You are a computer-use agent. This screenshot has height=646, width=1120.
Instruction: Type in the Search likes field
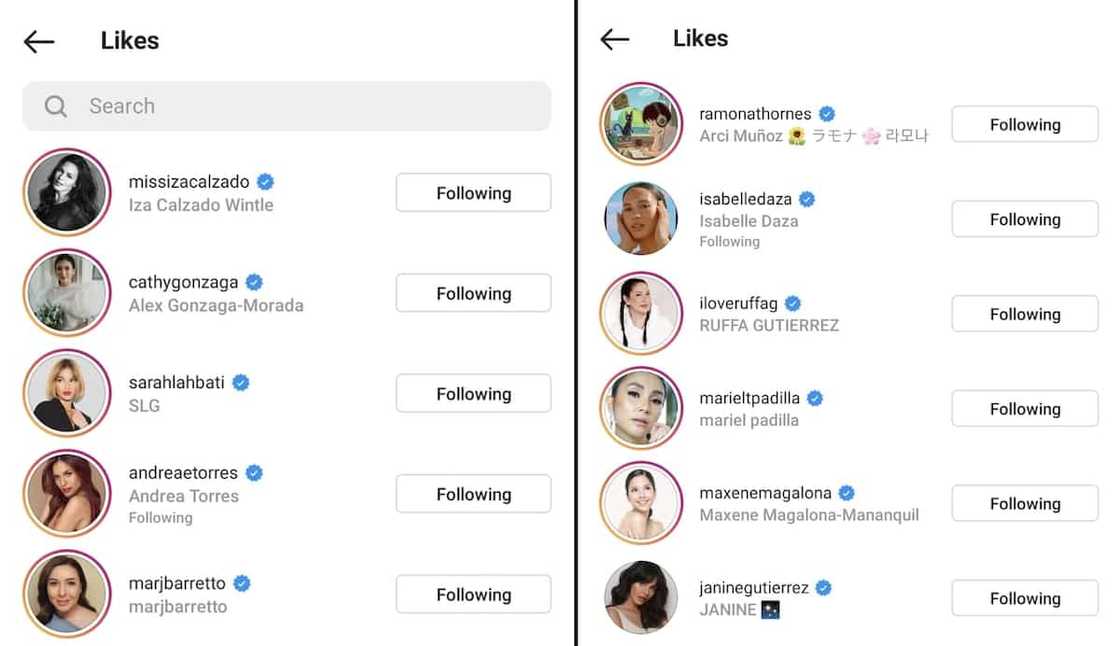tap(300, 106)
